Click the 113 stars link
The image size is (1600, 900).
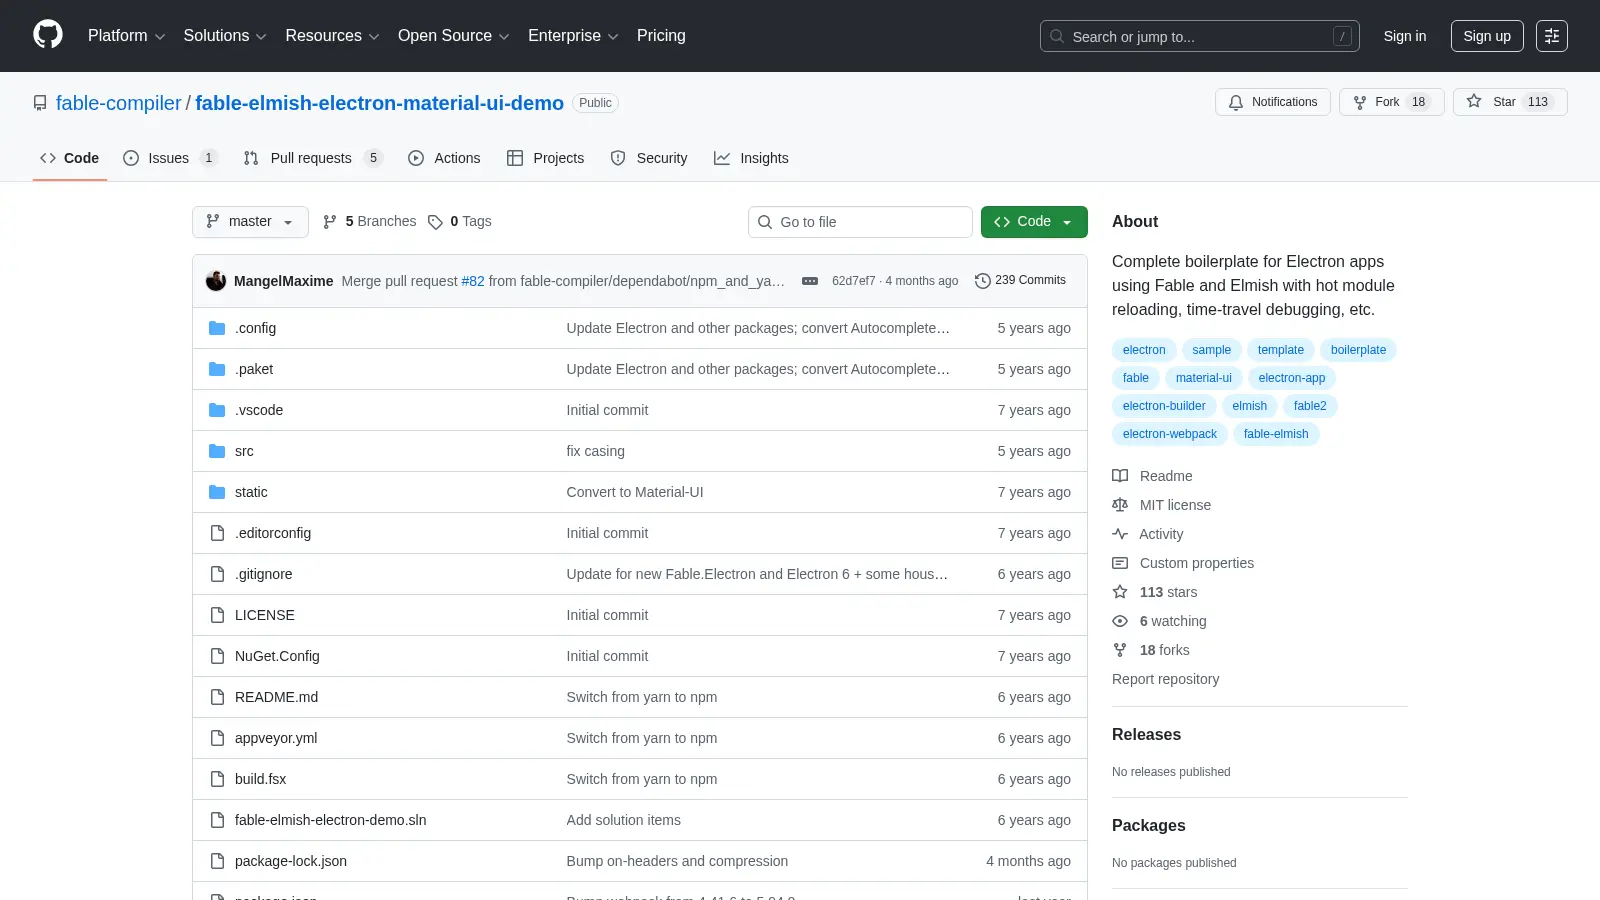pos(1168,592)
